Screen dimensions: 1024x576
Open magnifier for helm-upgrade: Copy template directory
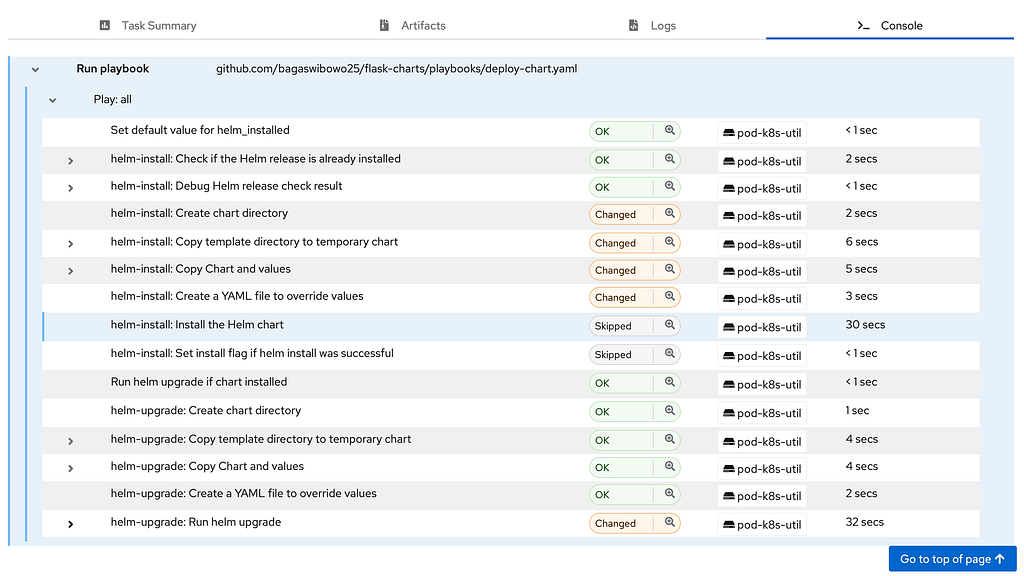click(x=669, y=440)
